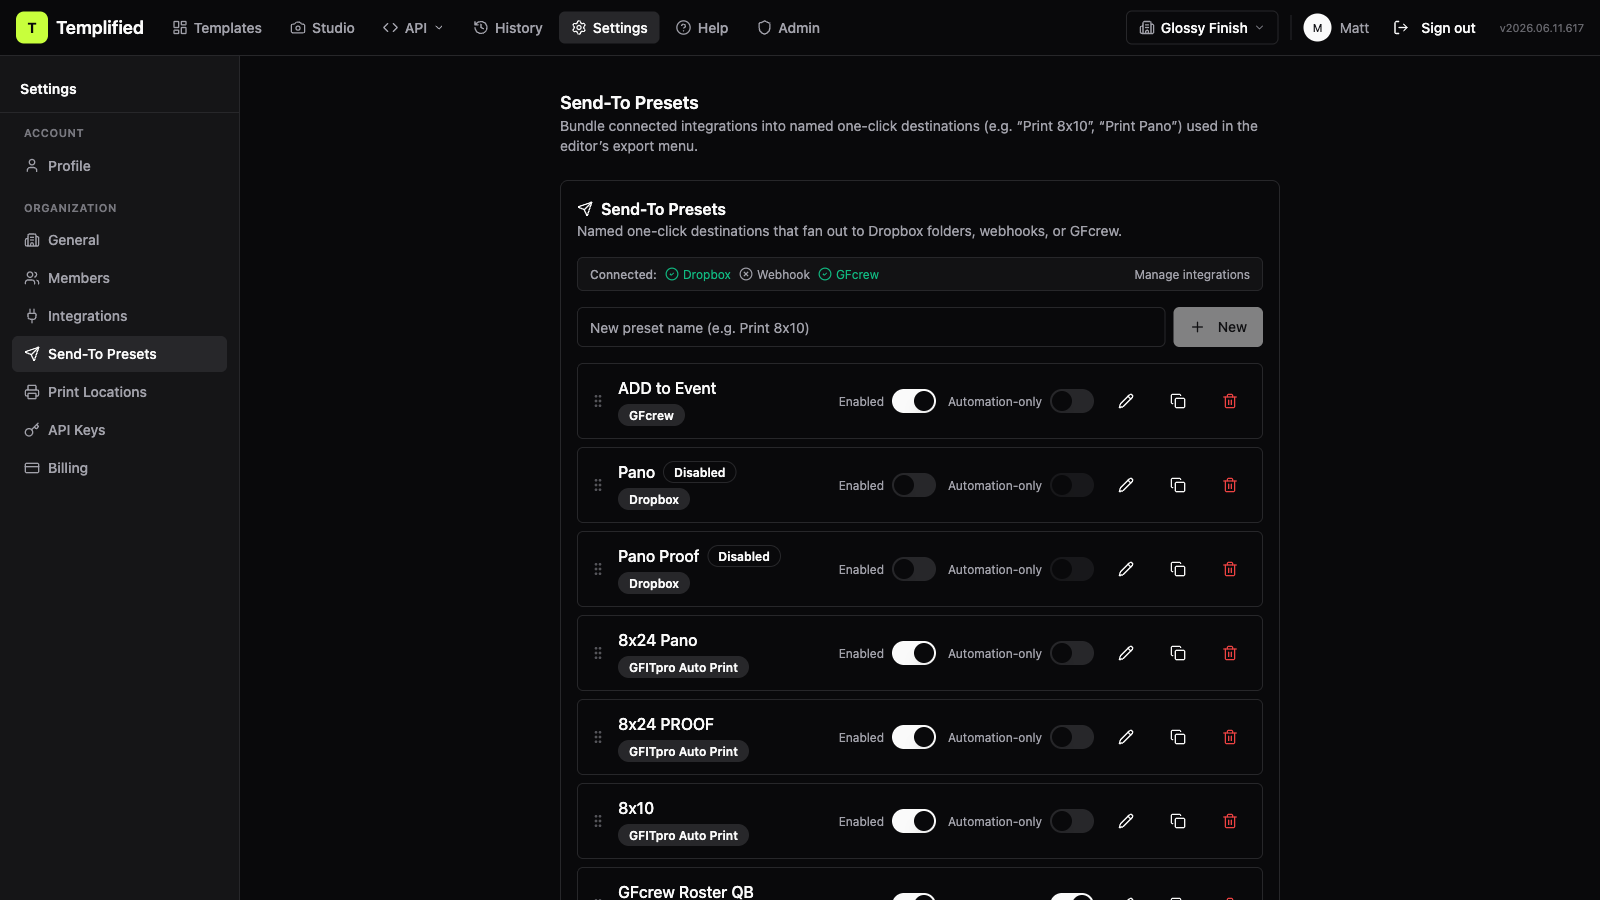Enable the Pano preset

914,485
